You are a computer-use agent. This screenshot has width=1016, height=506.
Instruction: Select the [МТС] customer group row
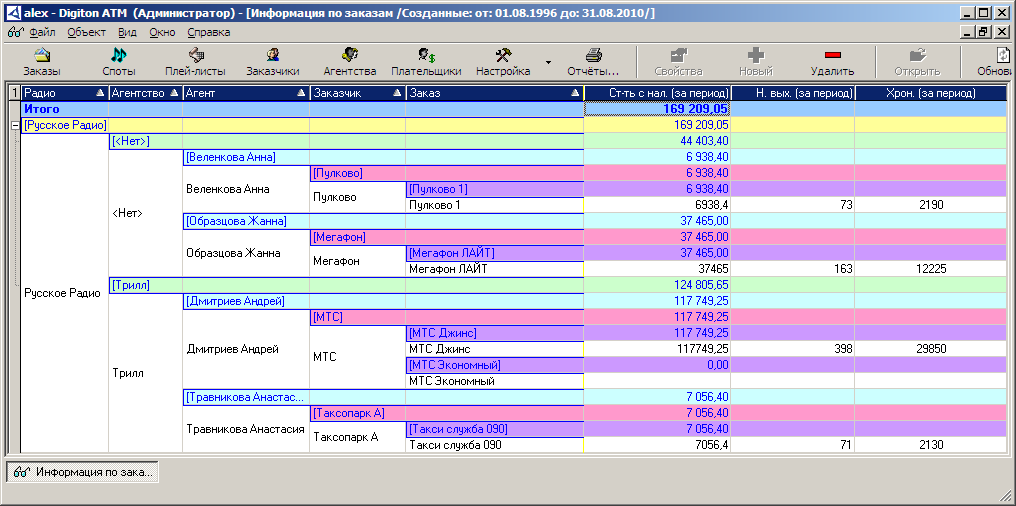tap(658, 317)
